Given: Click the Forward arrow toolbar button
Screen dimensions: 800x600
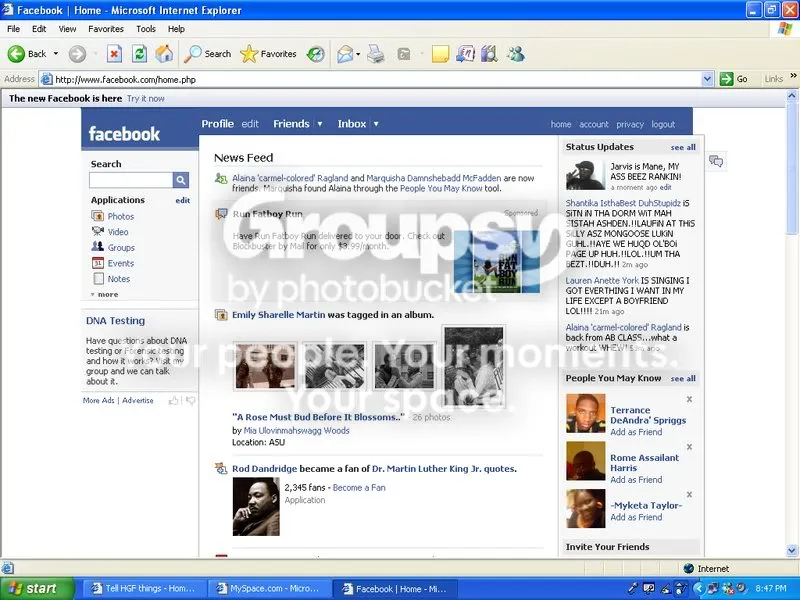Looking at the screenshot, I should (78, 54).
